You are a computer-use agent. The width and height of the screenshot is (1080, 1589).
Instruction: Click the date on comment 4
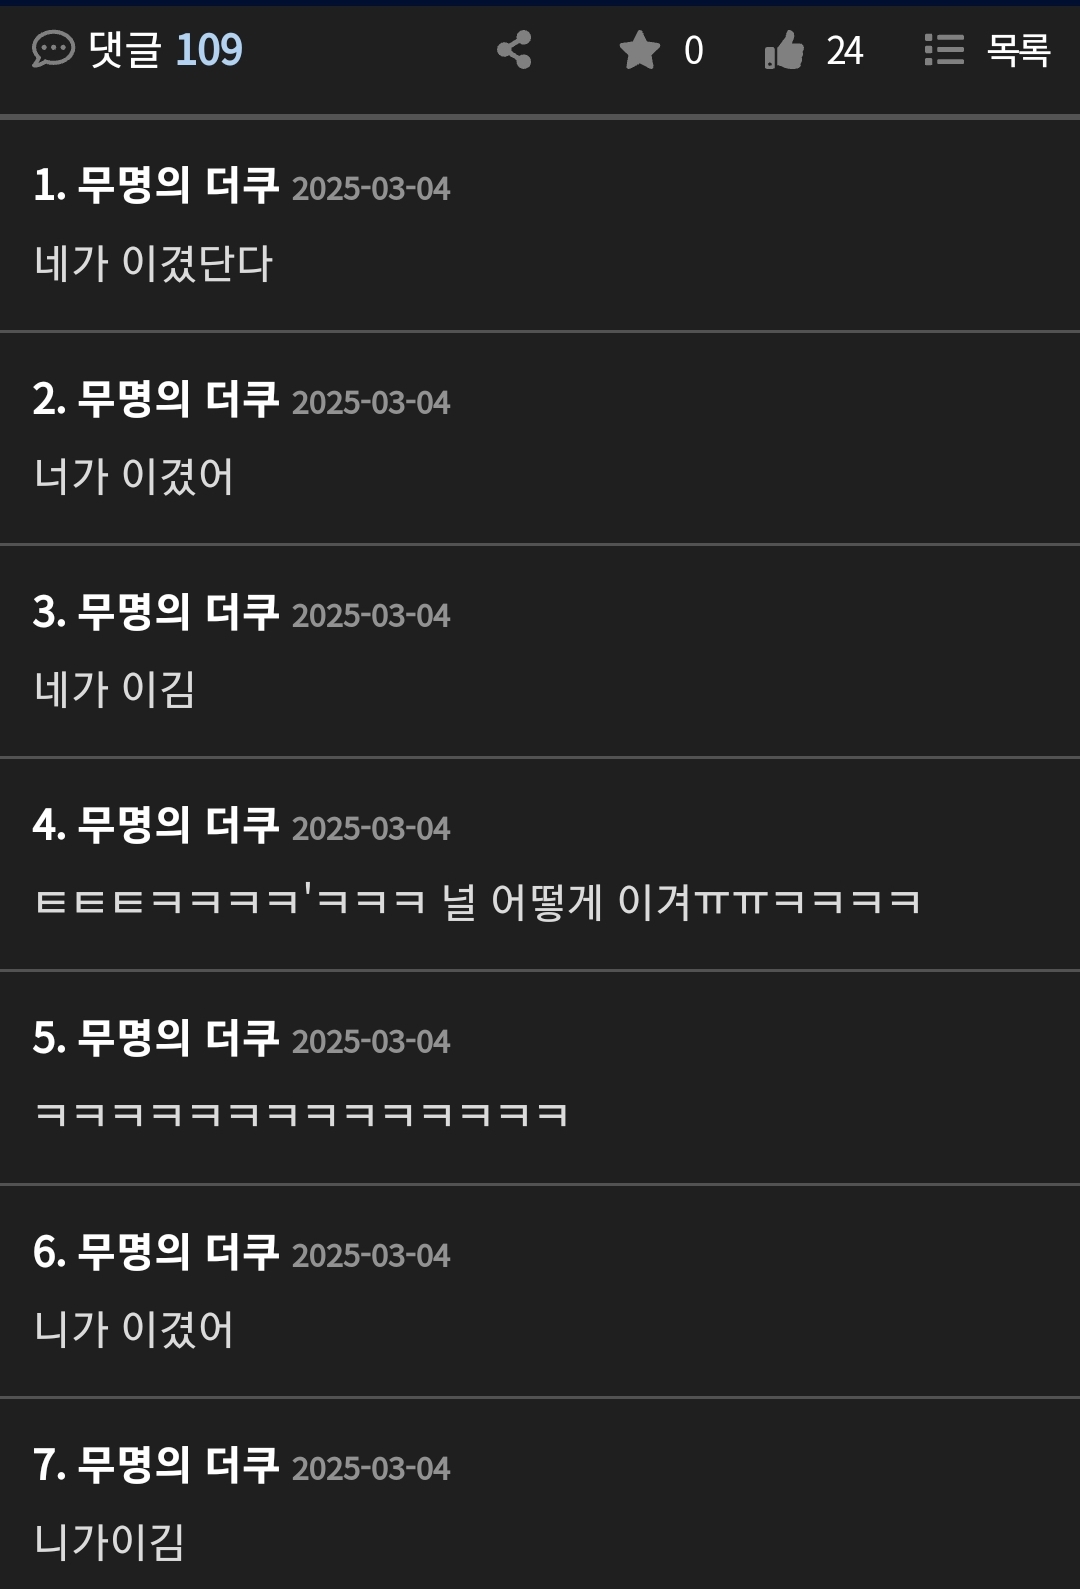point(371,829)
